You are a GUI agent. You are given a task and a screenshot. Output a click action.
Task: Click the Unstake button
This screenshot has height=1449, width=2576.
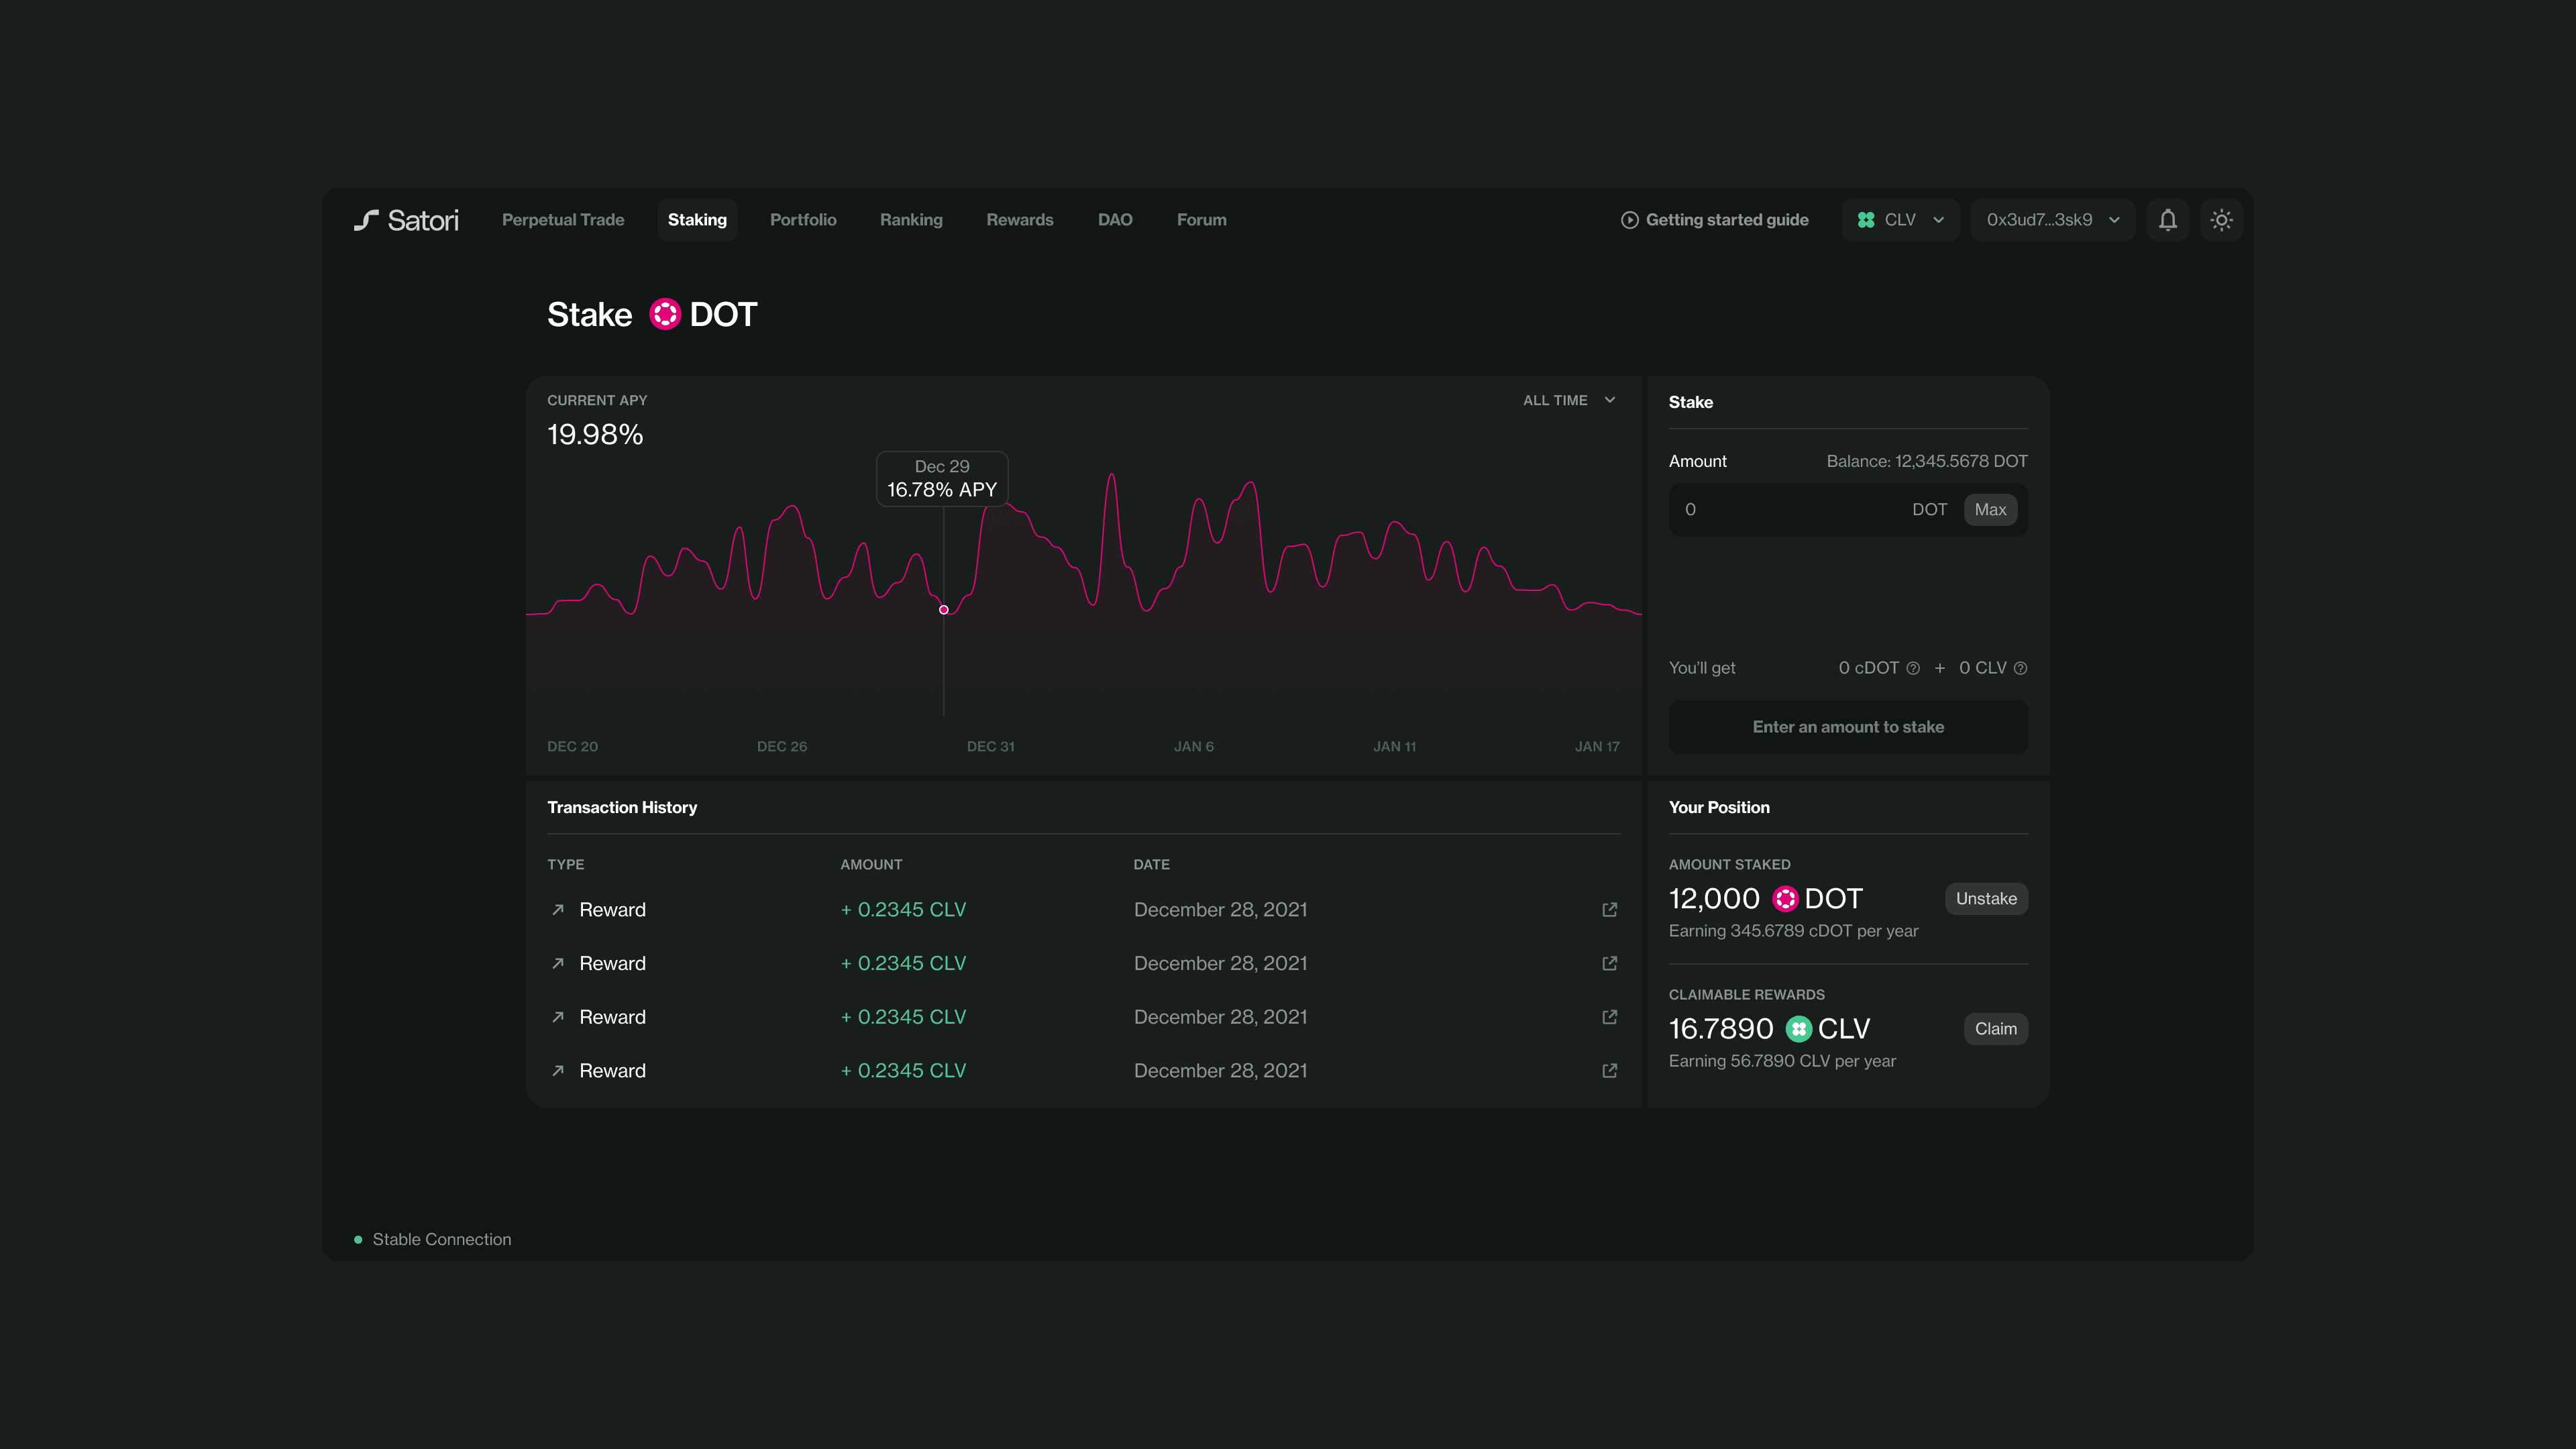pos(1985,899)
